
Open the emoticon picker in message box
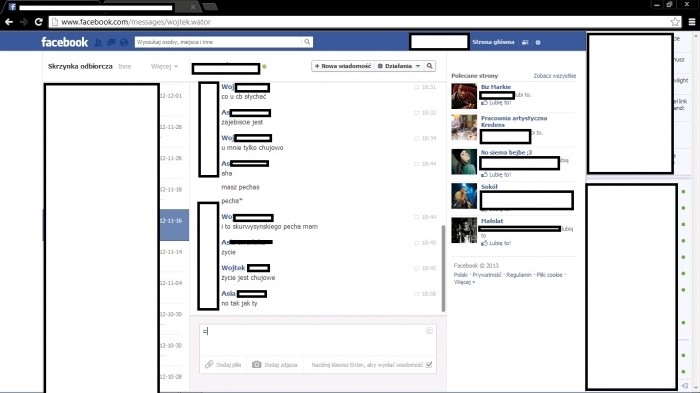click(x=429, y=330)
